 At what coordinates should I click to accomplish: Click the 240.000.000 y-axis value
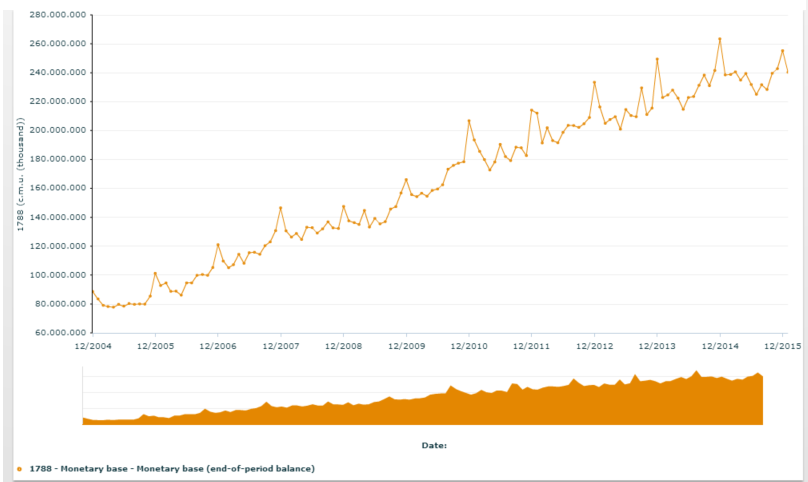click(x=58, y=73)
